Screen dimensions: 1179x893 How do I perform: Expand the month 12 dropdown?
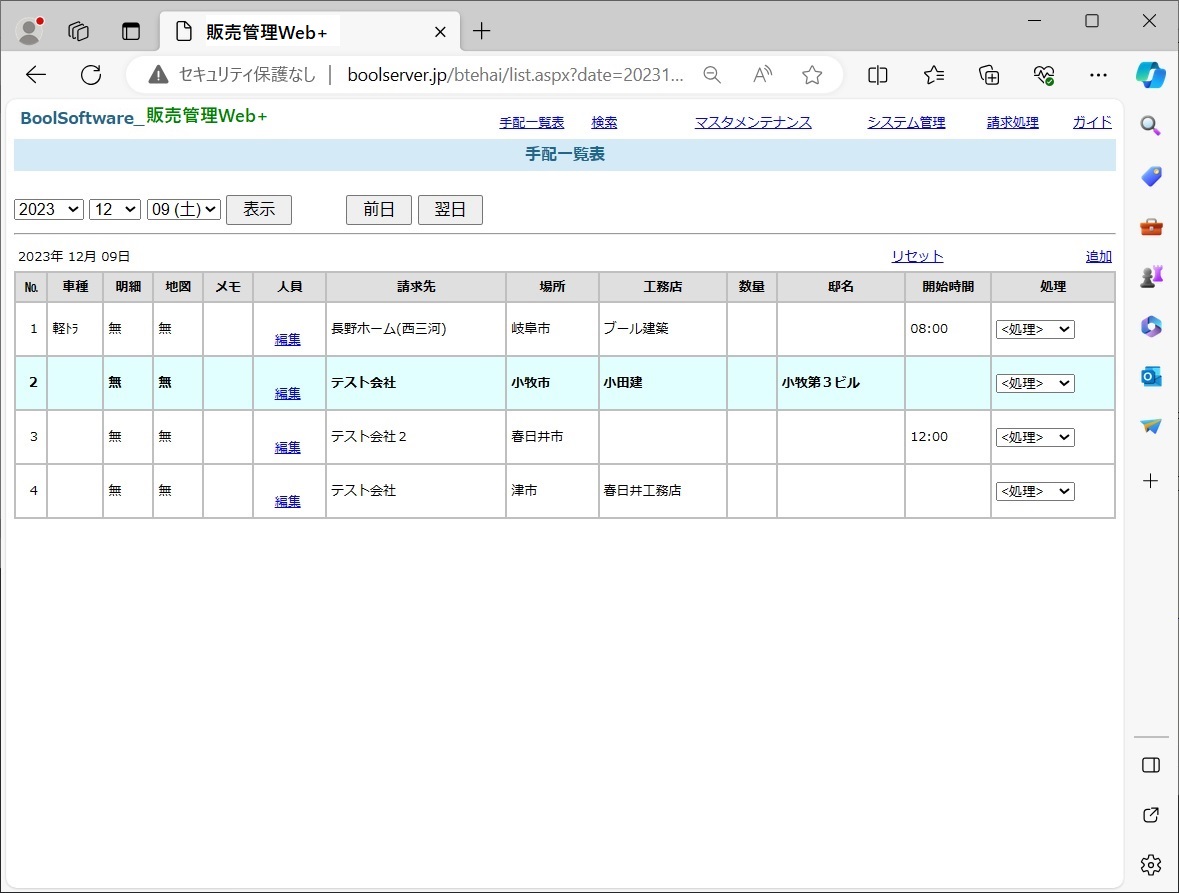click(x=115, y=209)
